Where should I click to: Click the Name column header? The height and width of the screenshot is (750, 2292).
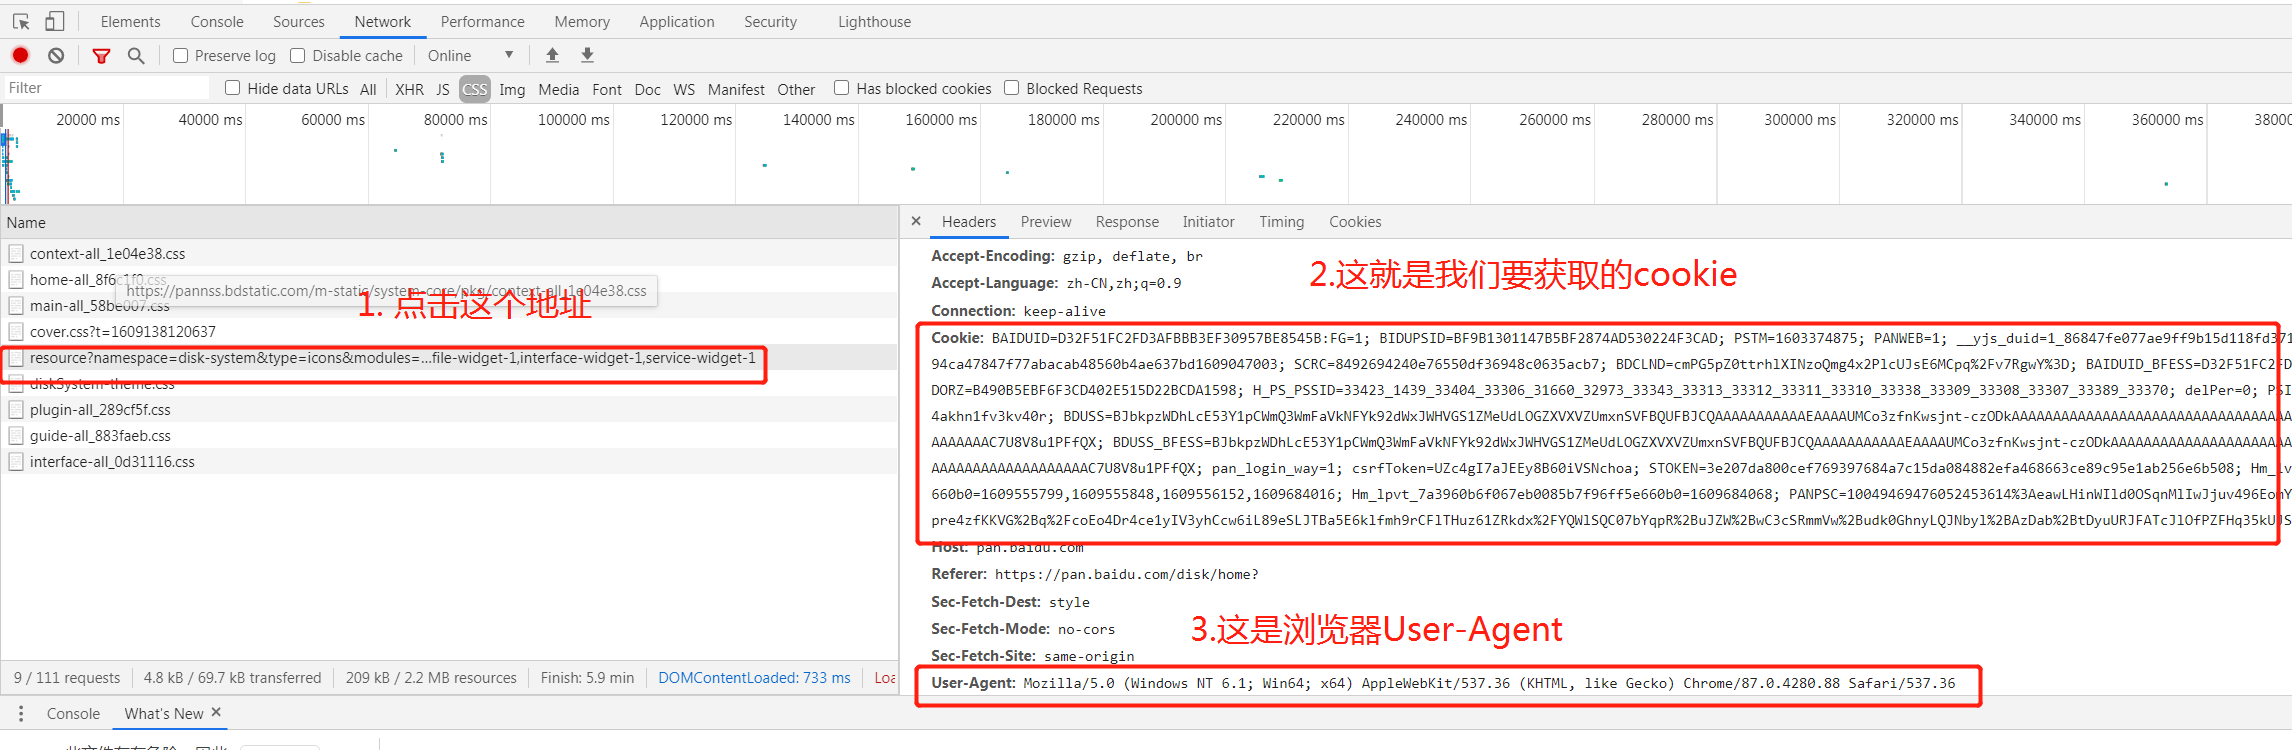pyautogui.click(x=449, y=222)
